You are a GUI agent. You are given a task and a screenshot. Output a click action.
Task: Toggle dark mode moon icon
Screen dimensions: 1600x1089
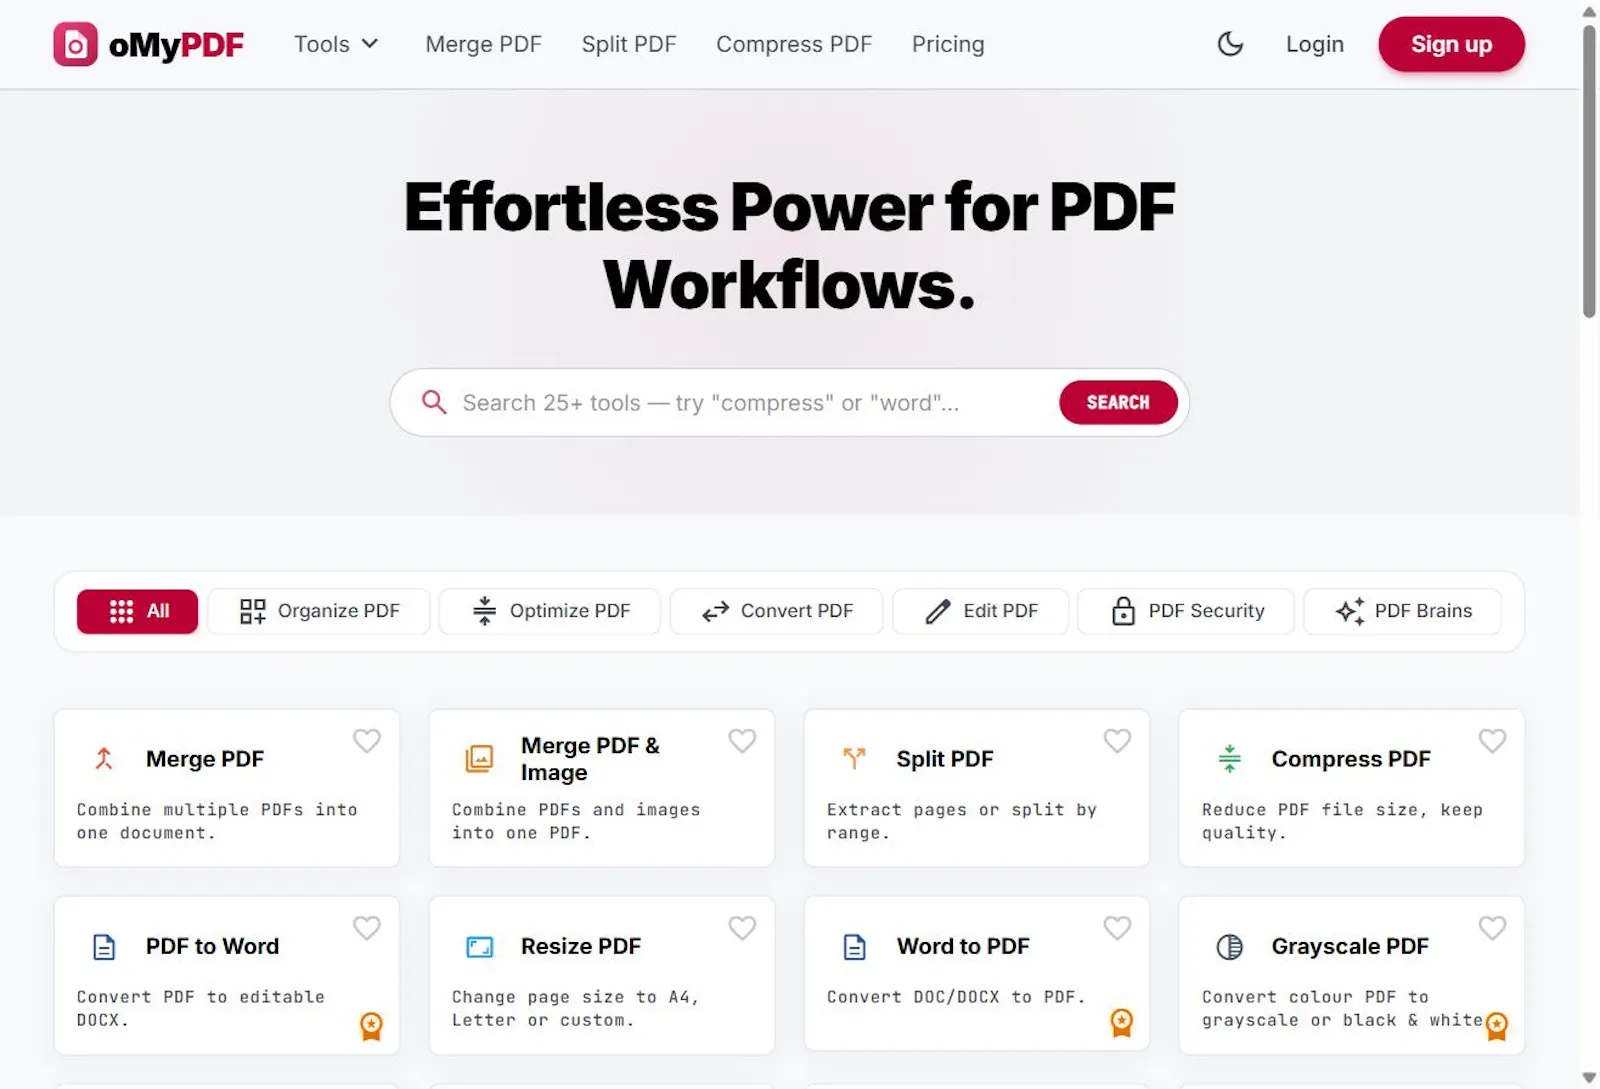point(1230,44)
